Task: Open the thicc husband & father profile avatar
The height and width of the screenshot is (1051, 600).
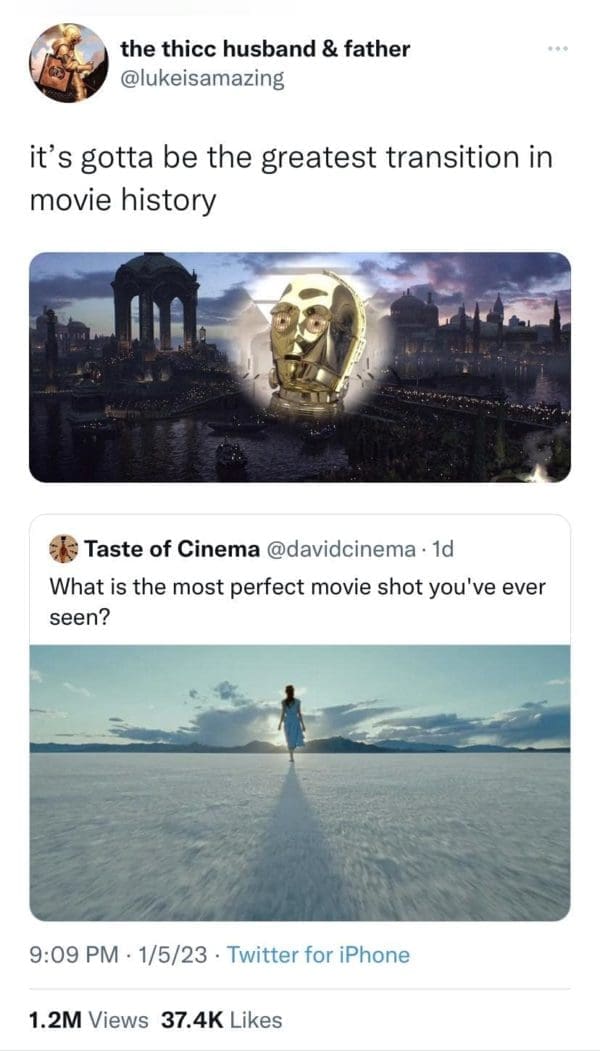Action: tap(68, 62)
